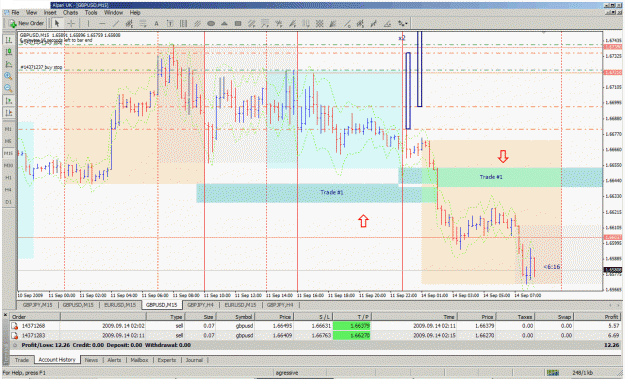Sort history by S / L column header
625x379 pixels.
(x=313, y=317)
